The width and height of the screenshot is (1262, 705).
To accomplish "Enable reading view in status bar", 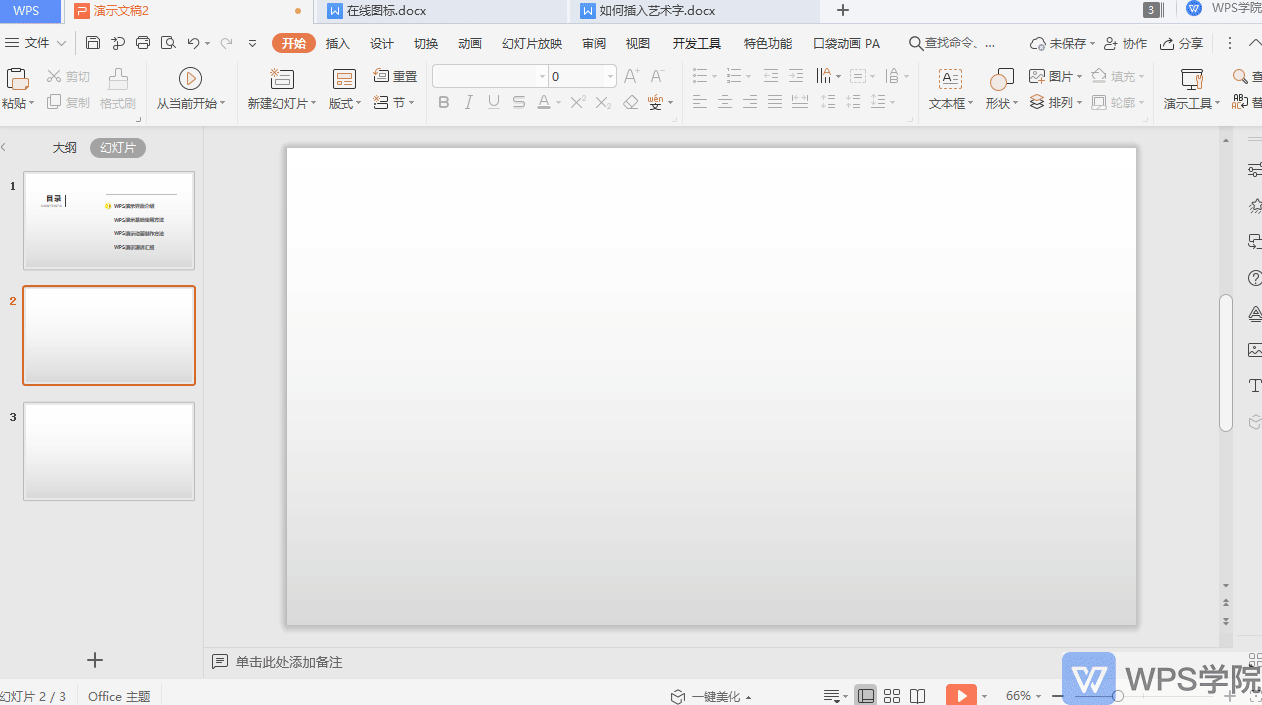I will pyautogui.click(x=917, y=695).
